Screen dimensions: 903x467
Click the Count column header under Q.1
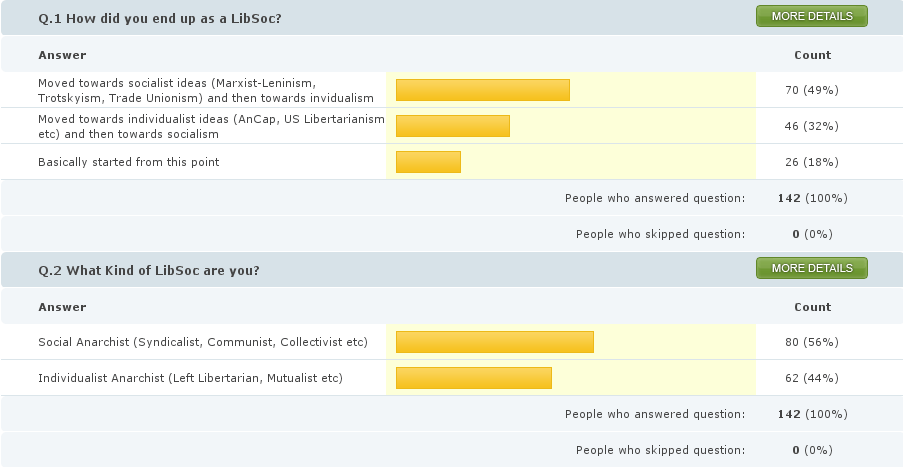(x=812, y=55)
